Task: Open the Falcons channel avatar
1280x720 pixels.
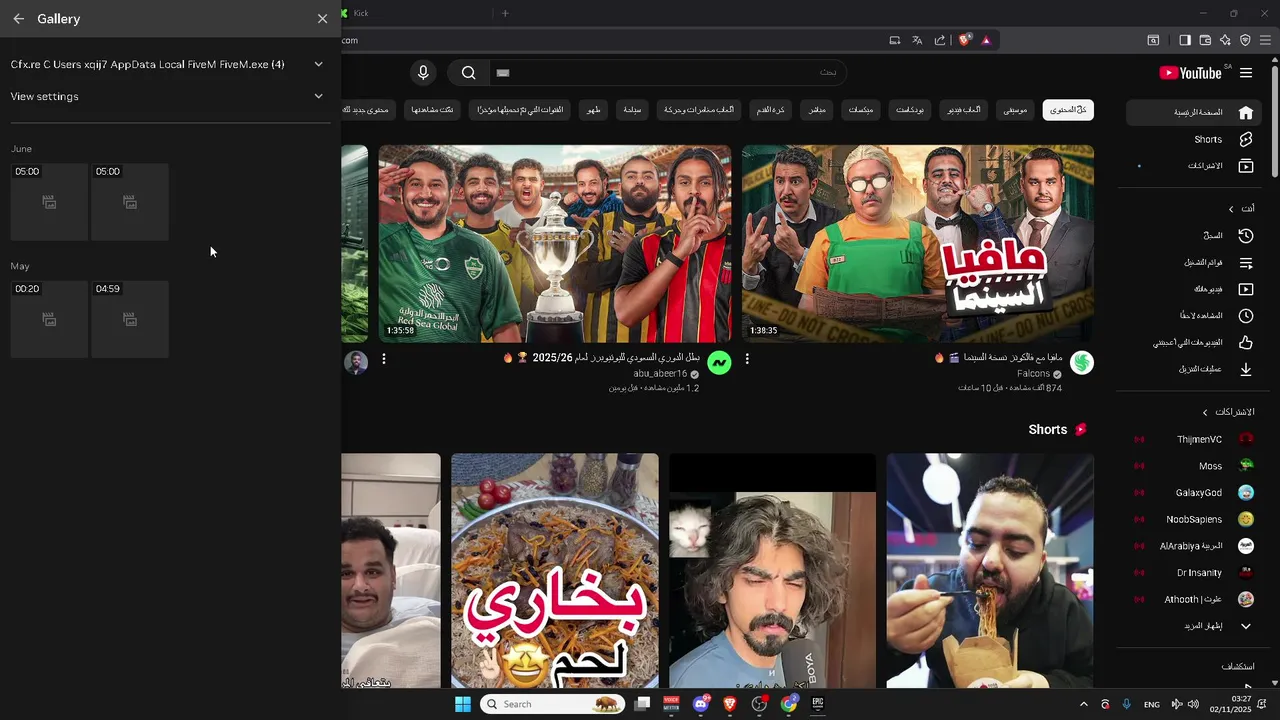Action: coord(1081,362)
